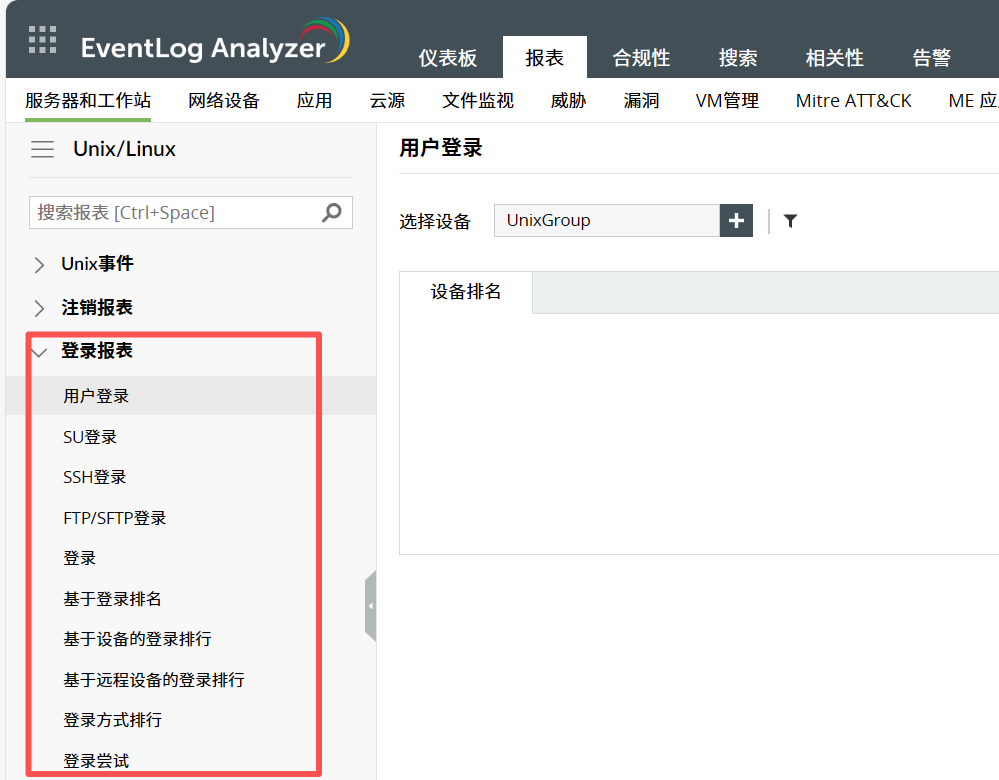Go to the 告警 tab
The height and width of the screenshot is (780, 999).
931,58
